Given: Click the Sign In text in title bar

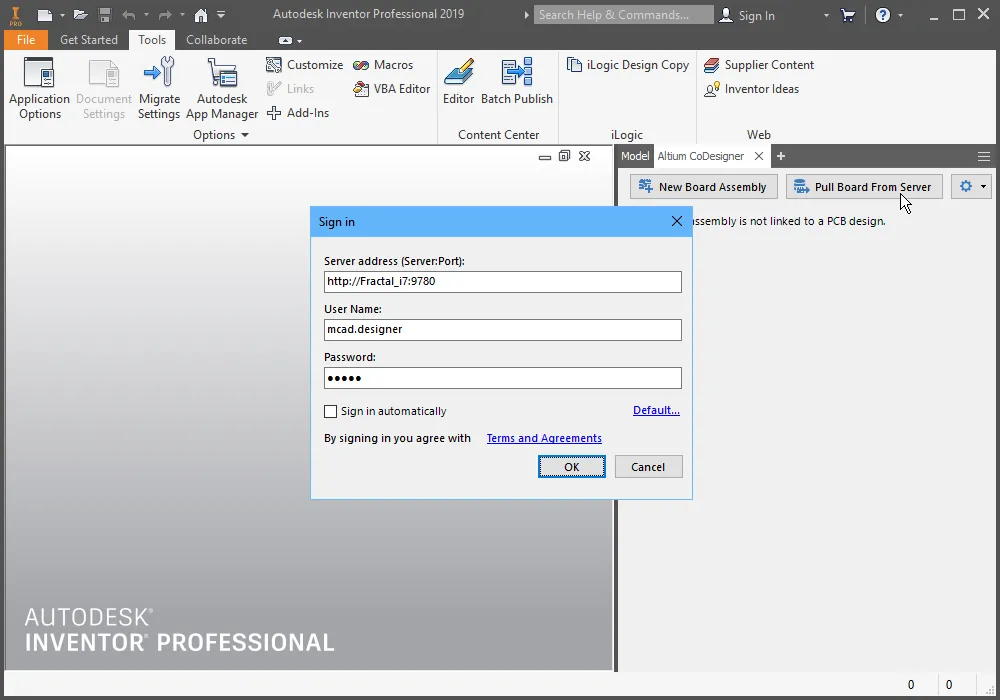Looking at the screenshot, I should 756,15.
